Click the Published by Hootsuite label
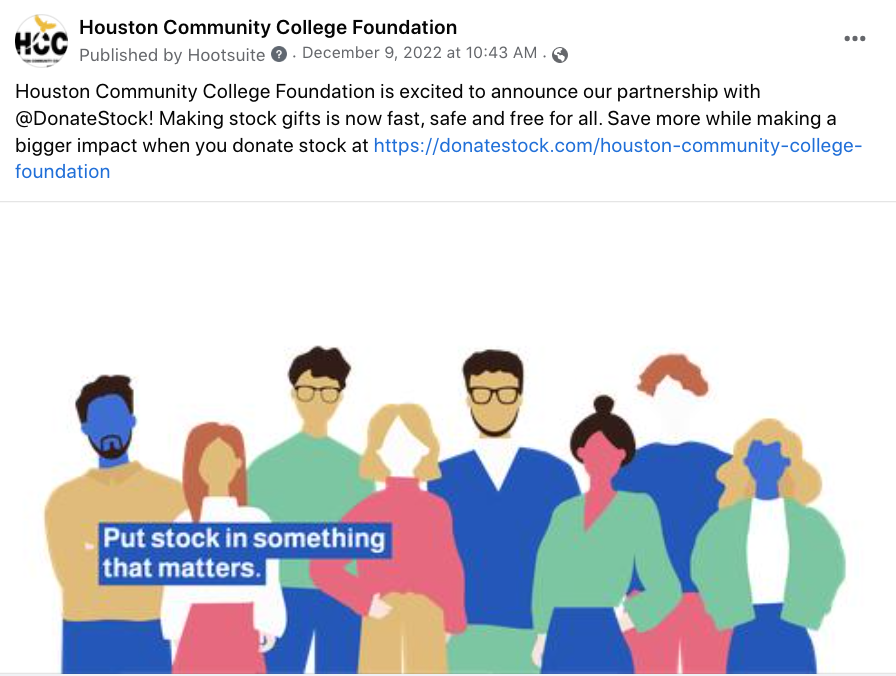Image resolution: width=896 pixels, height=676 pixels. [x=172, y=55]
